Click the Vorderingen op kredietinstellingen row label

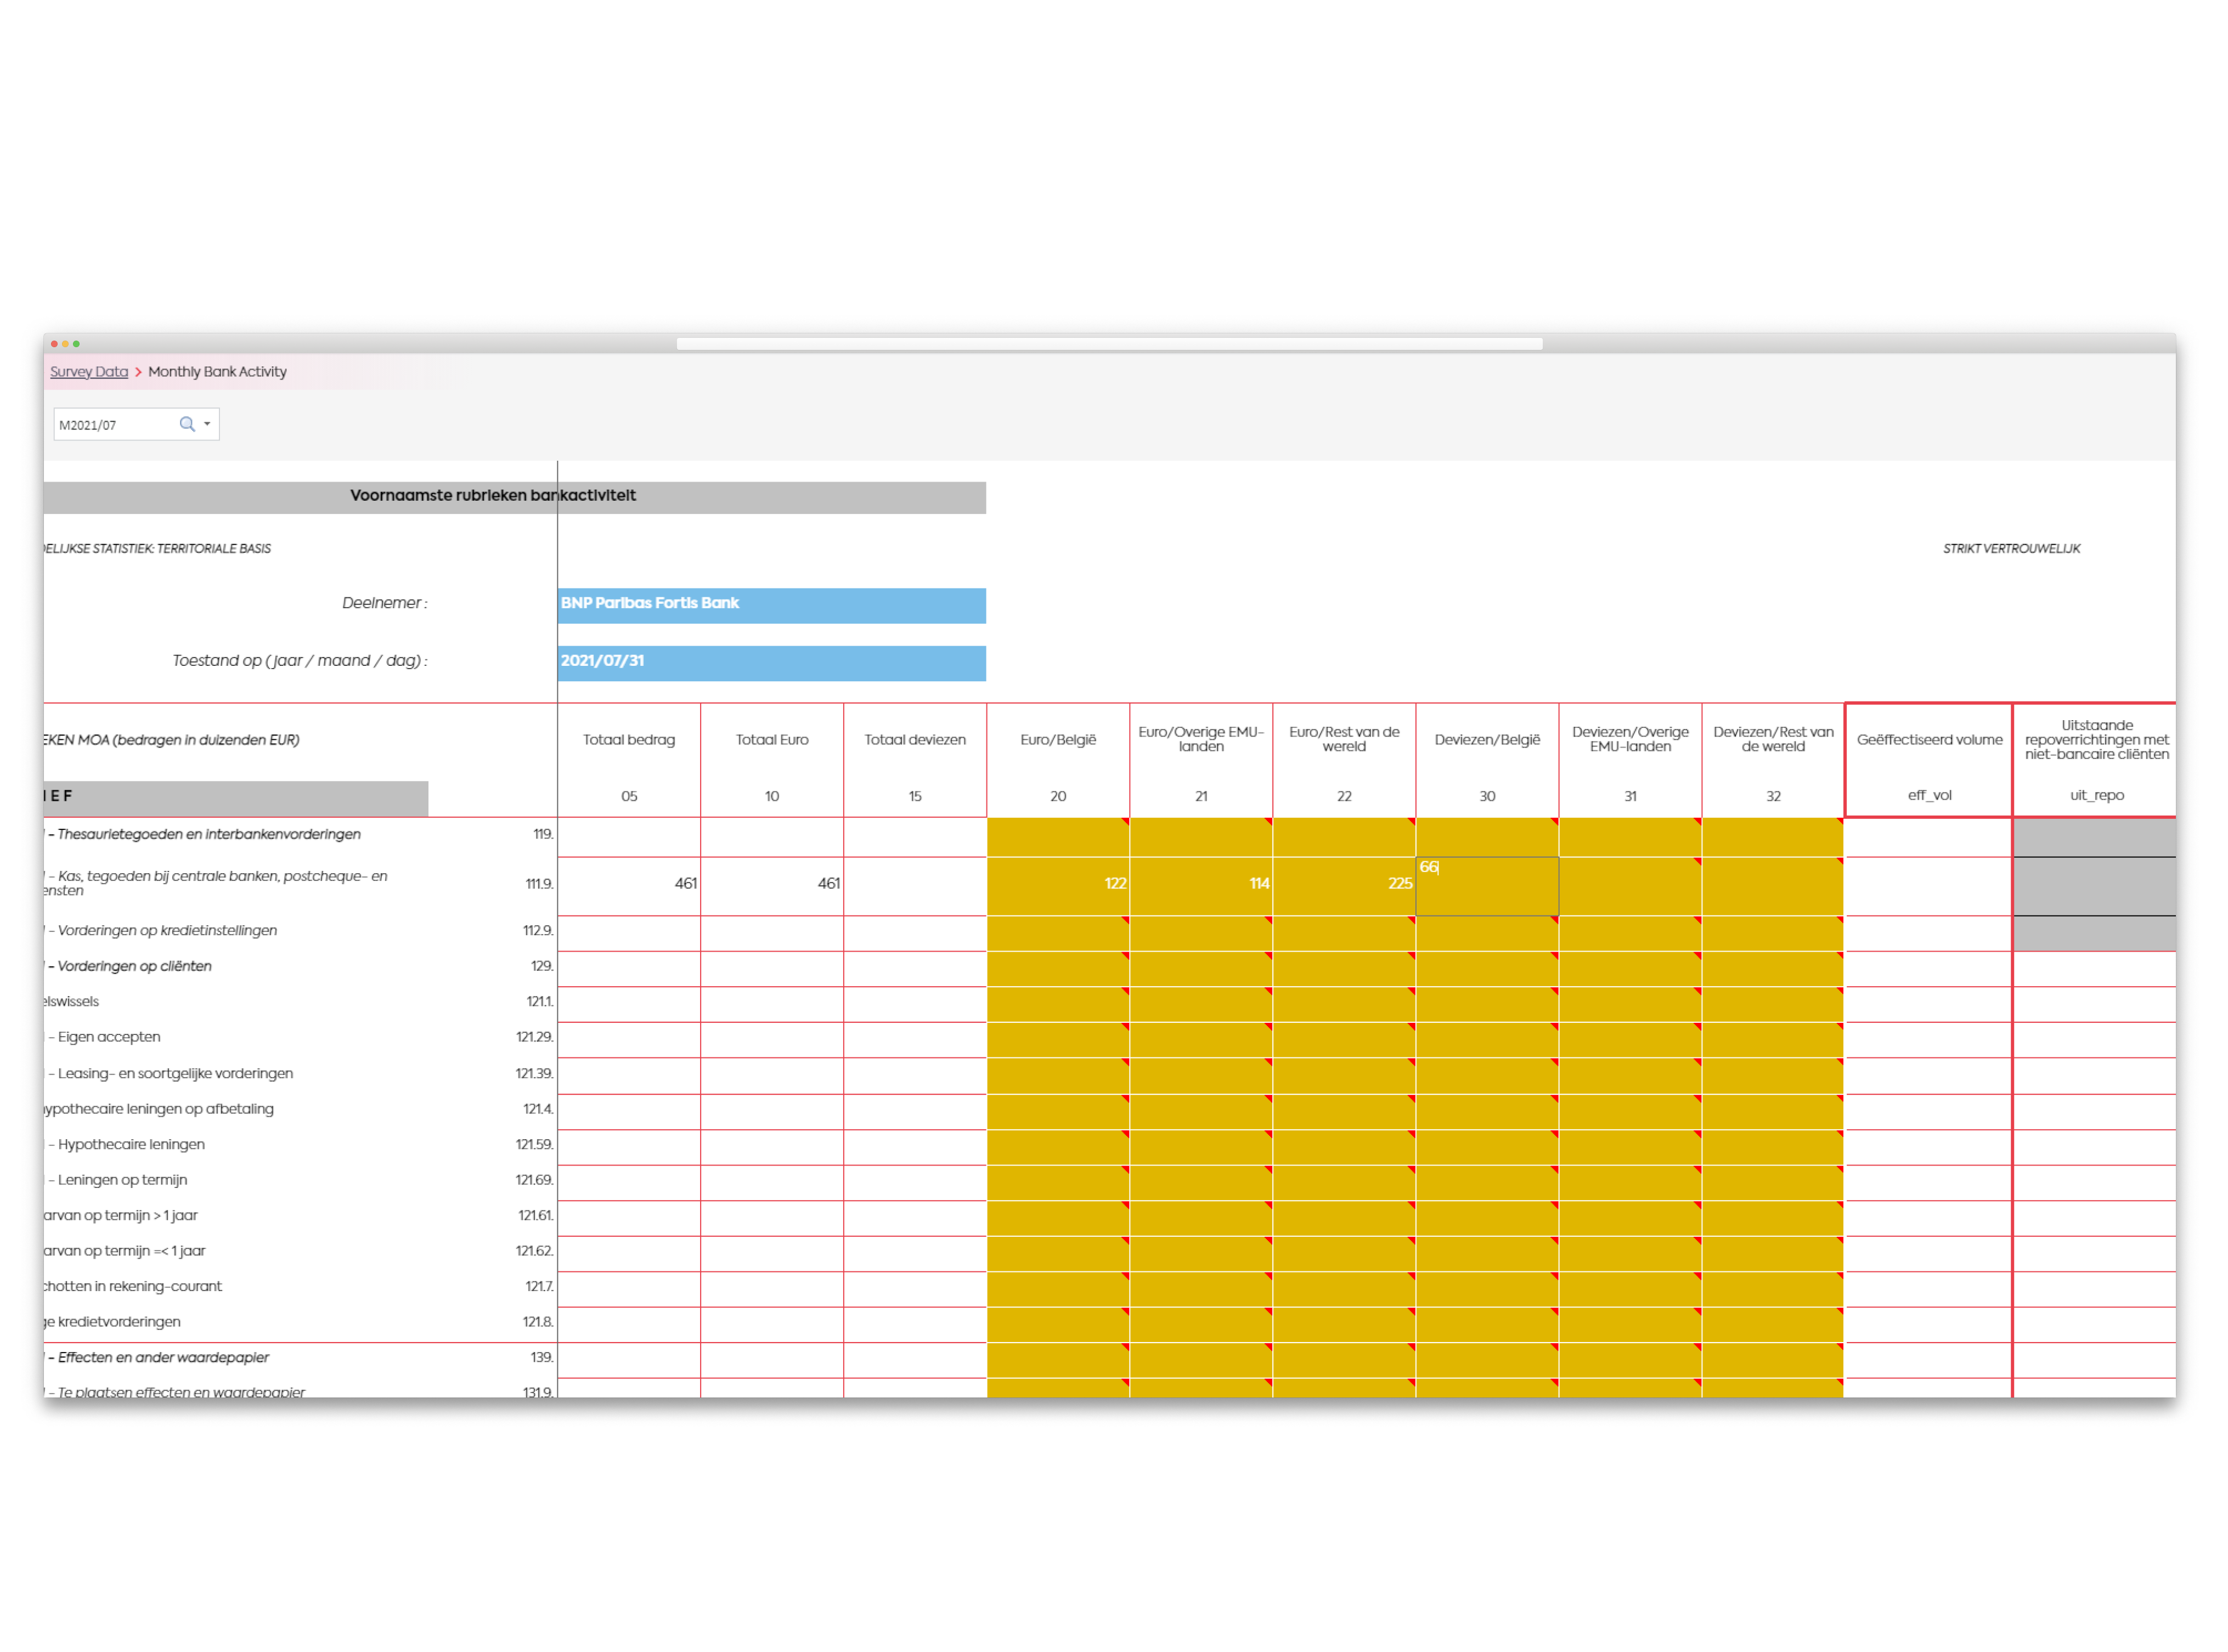(166, 931)
